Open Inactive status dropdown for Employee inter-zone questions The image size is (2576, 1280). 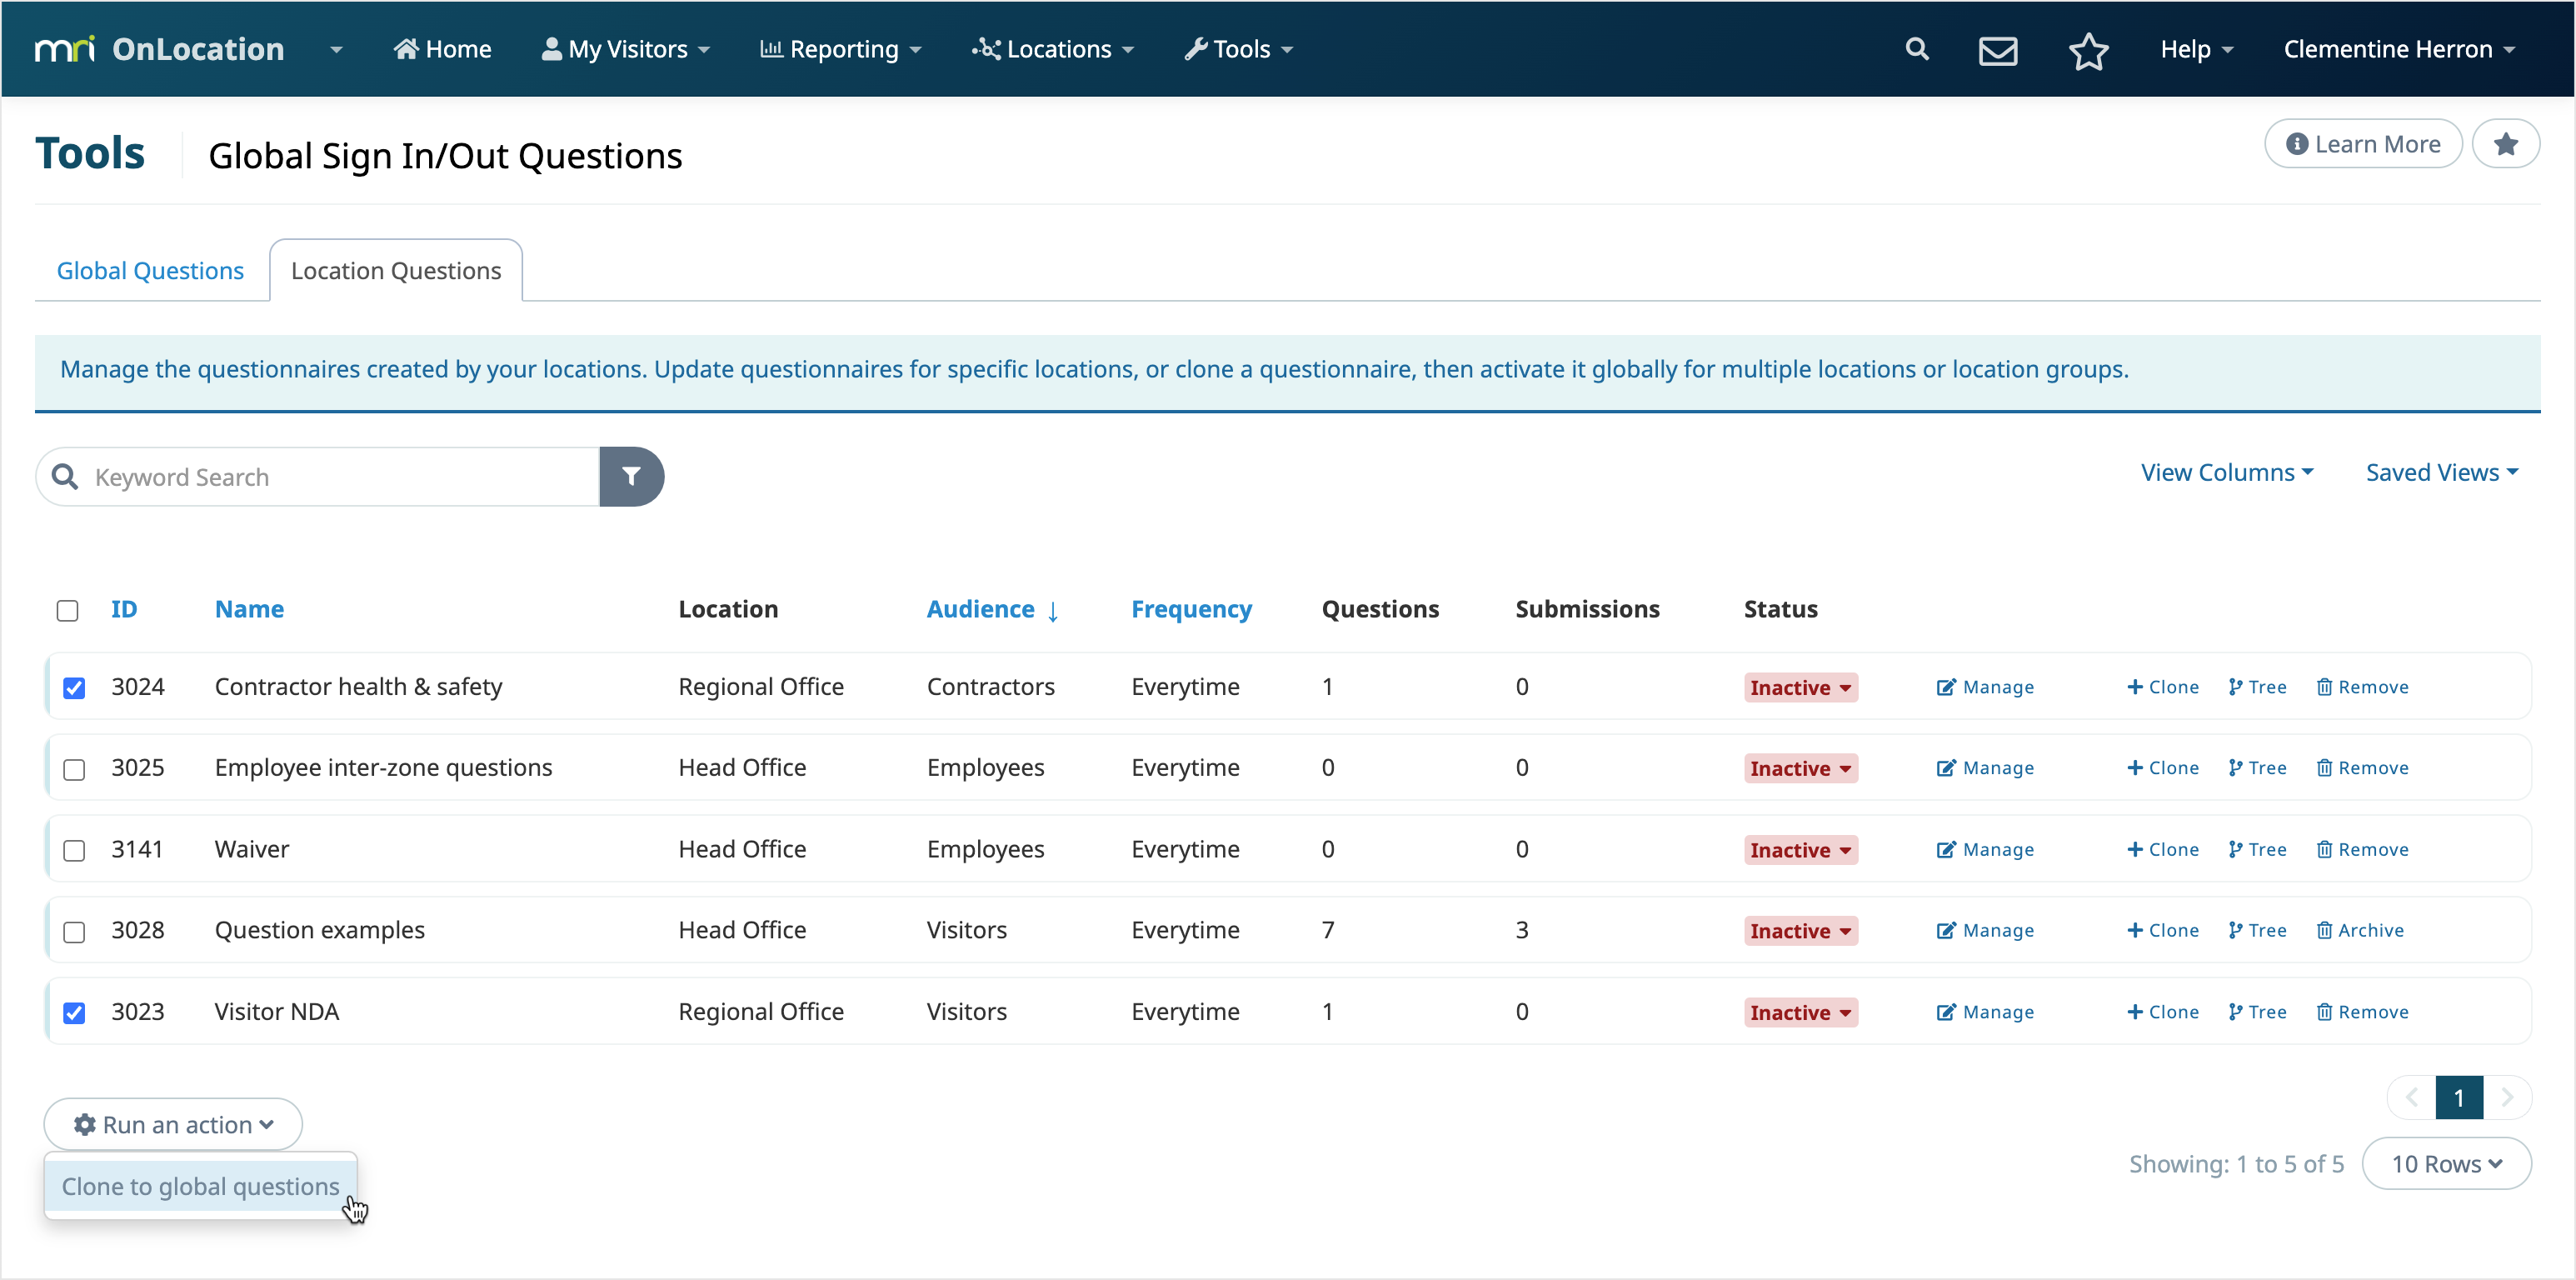click(x=1800, y=768)
